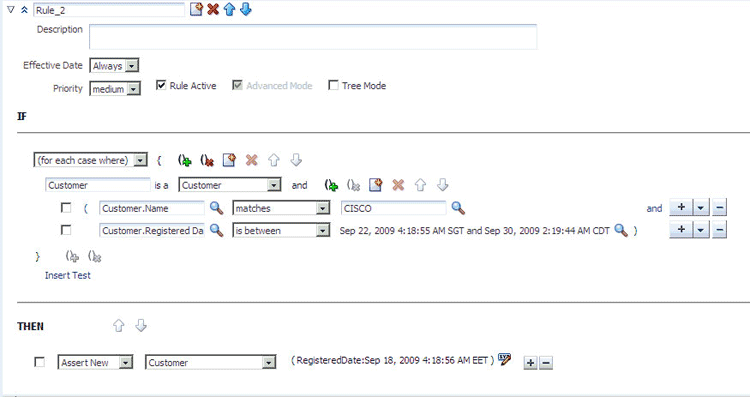Click the Sep 22, 2009 date range text
The width and height of the screenshot is (750, 397).
click(474, 231)
